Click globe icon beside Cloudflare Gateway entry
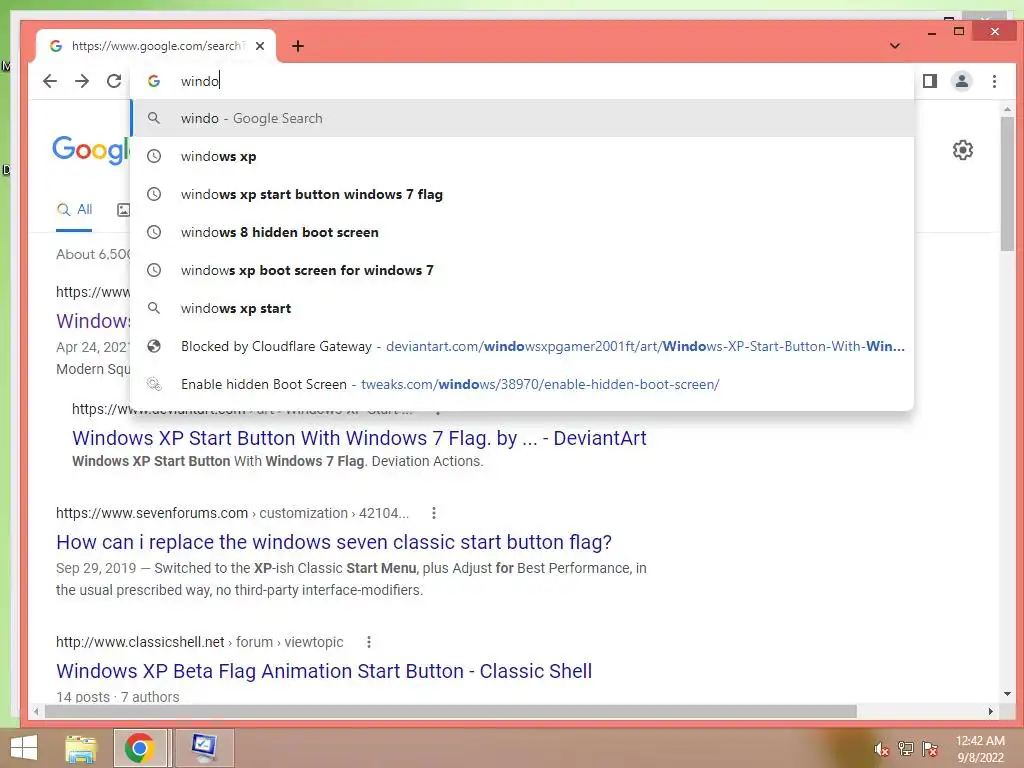 (153, 346)
